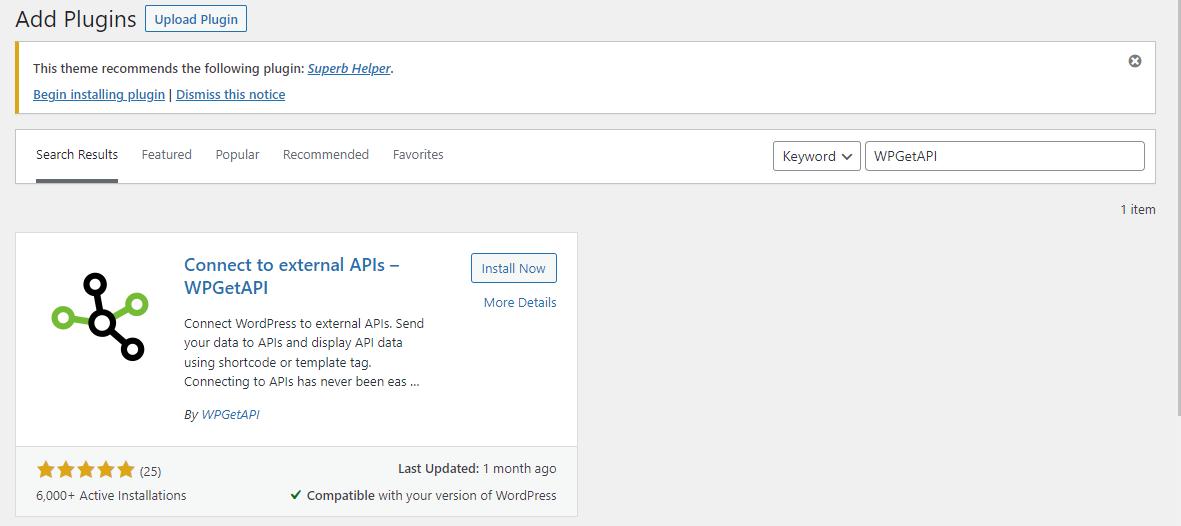
Task: Click the 'Compatible with your version' text
Action: [423, 496]
